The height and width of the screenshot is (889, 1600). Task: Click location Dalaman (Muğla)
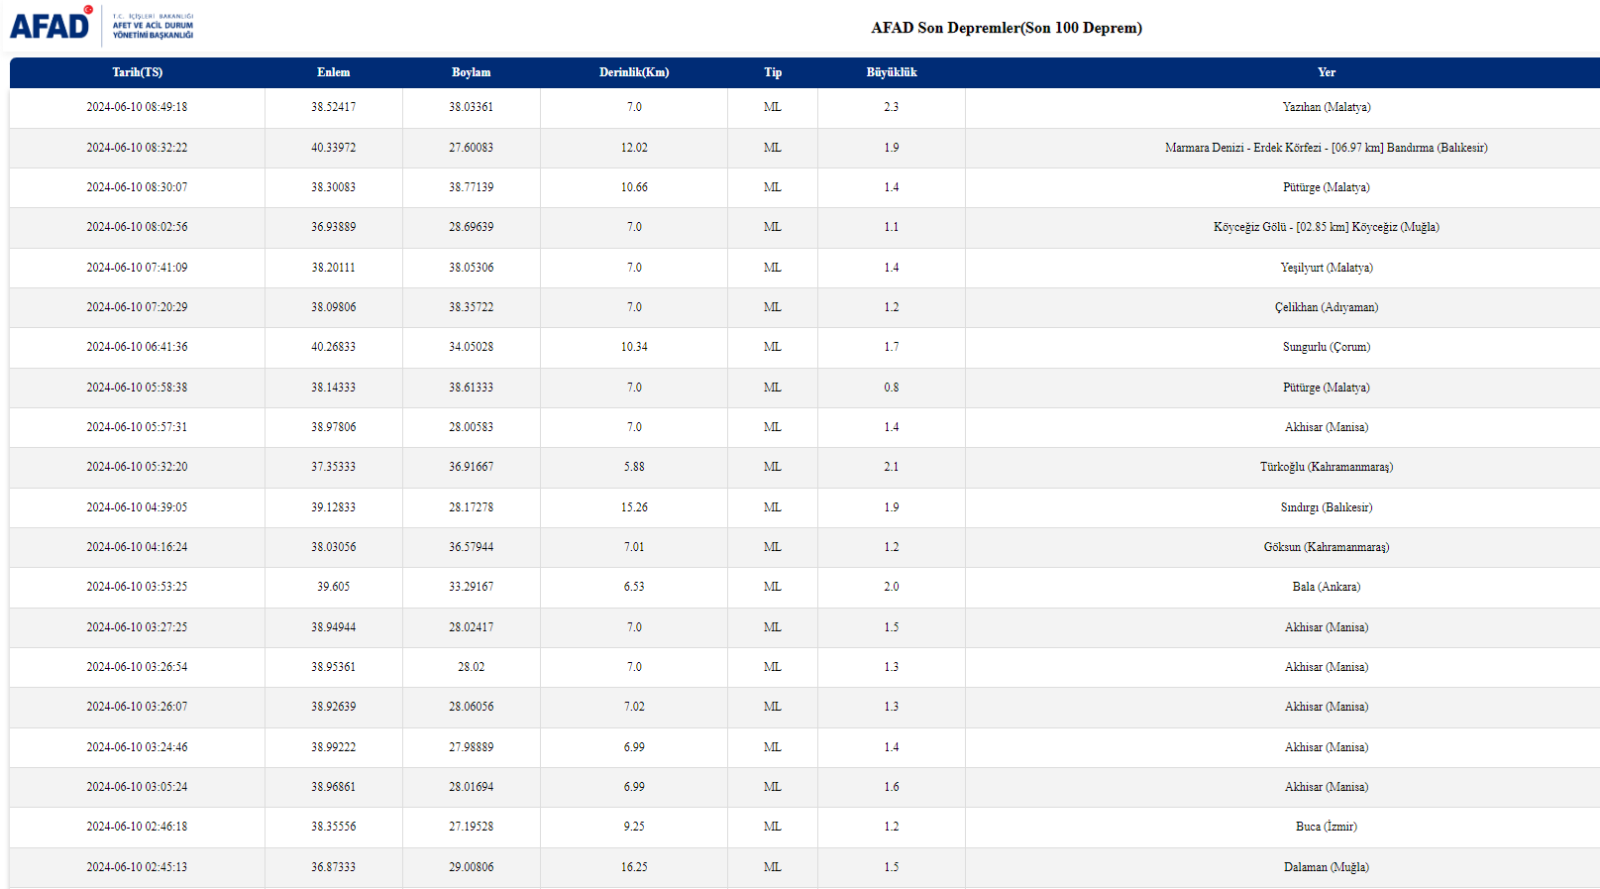click(x=1326, y=867)
